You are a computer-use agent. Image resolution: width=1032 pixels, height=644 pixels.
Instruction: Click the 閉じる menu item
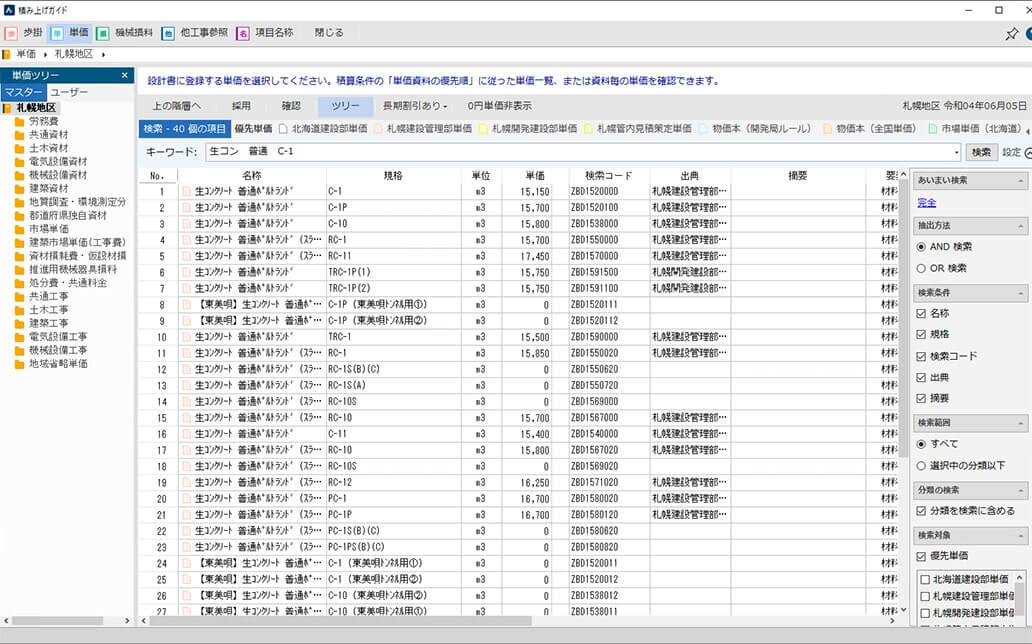coord(328,33)
